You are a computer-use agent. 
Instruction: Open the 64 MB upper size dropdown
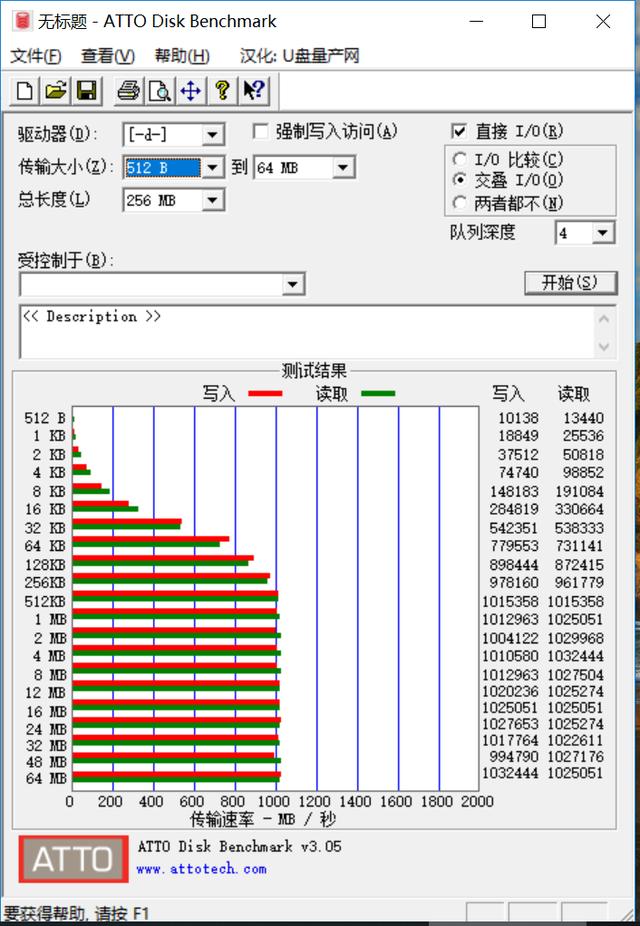click(342, 168)
